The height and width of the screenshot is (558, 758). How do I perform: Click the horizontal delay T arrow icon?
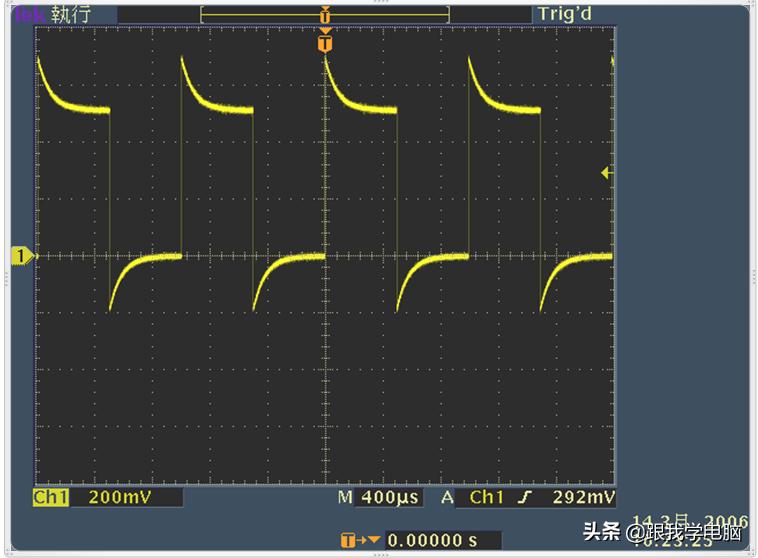pos(361,540)
